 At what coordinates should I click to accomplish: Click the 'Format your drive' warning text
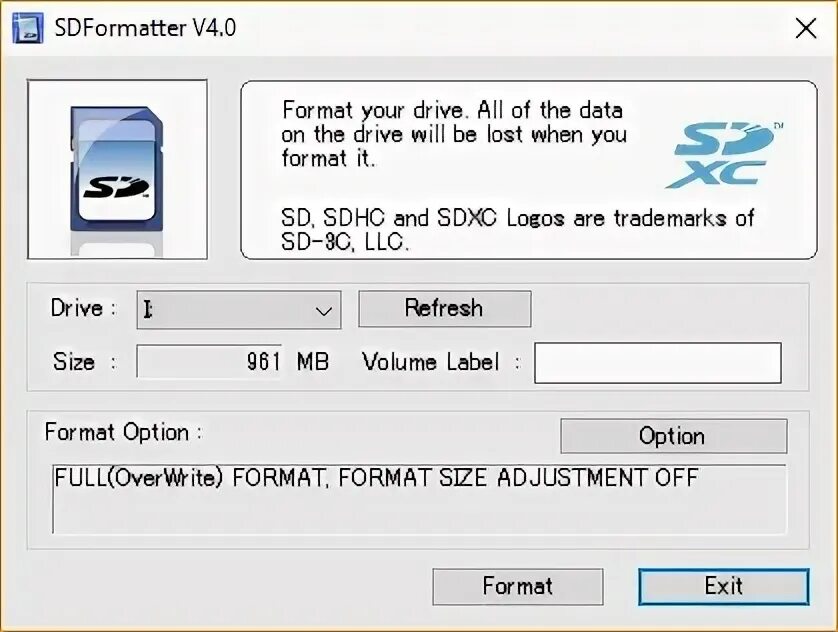pos(454,135)
